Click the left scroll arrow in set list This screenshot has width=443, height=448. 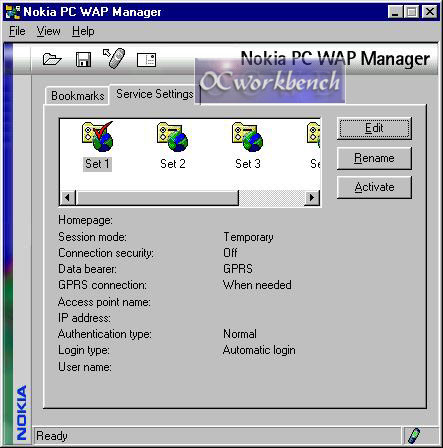68,197
